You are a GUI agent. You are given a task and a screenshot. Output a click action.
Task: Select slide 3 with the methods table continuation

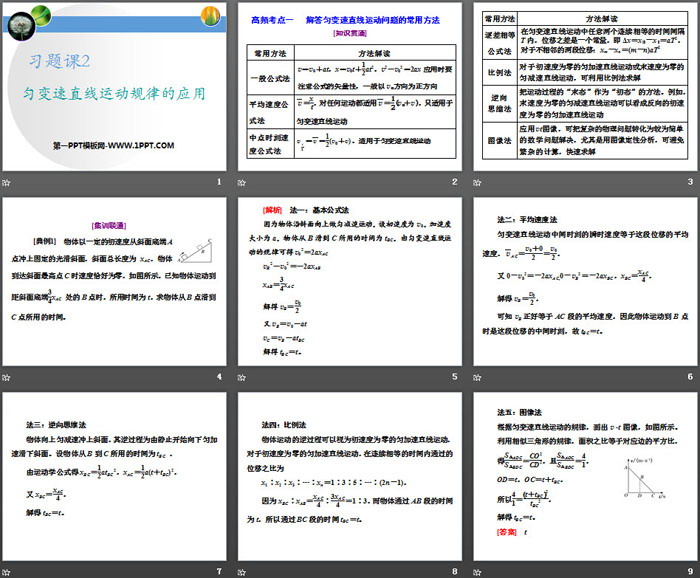[584, 86]
